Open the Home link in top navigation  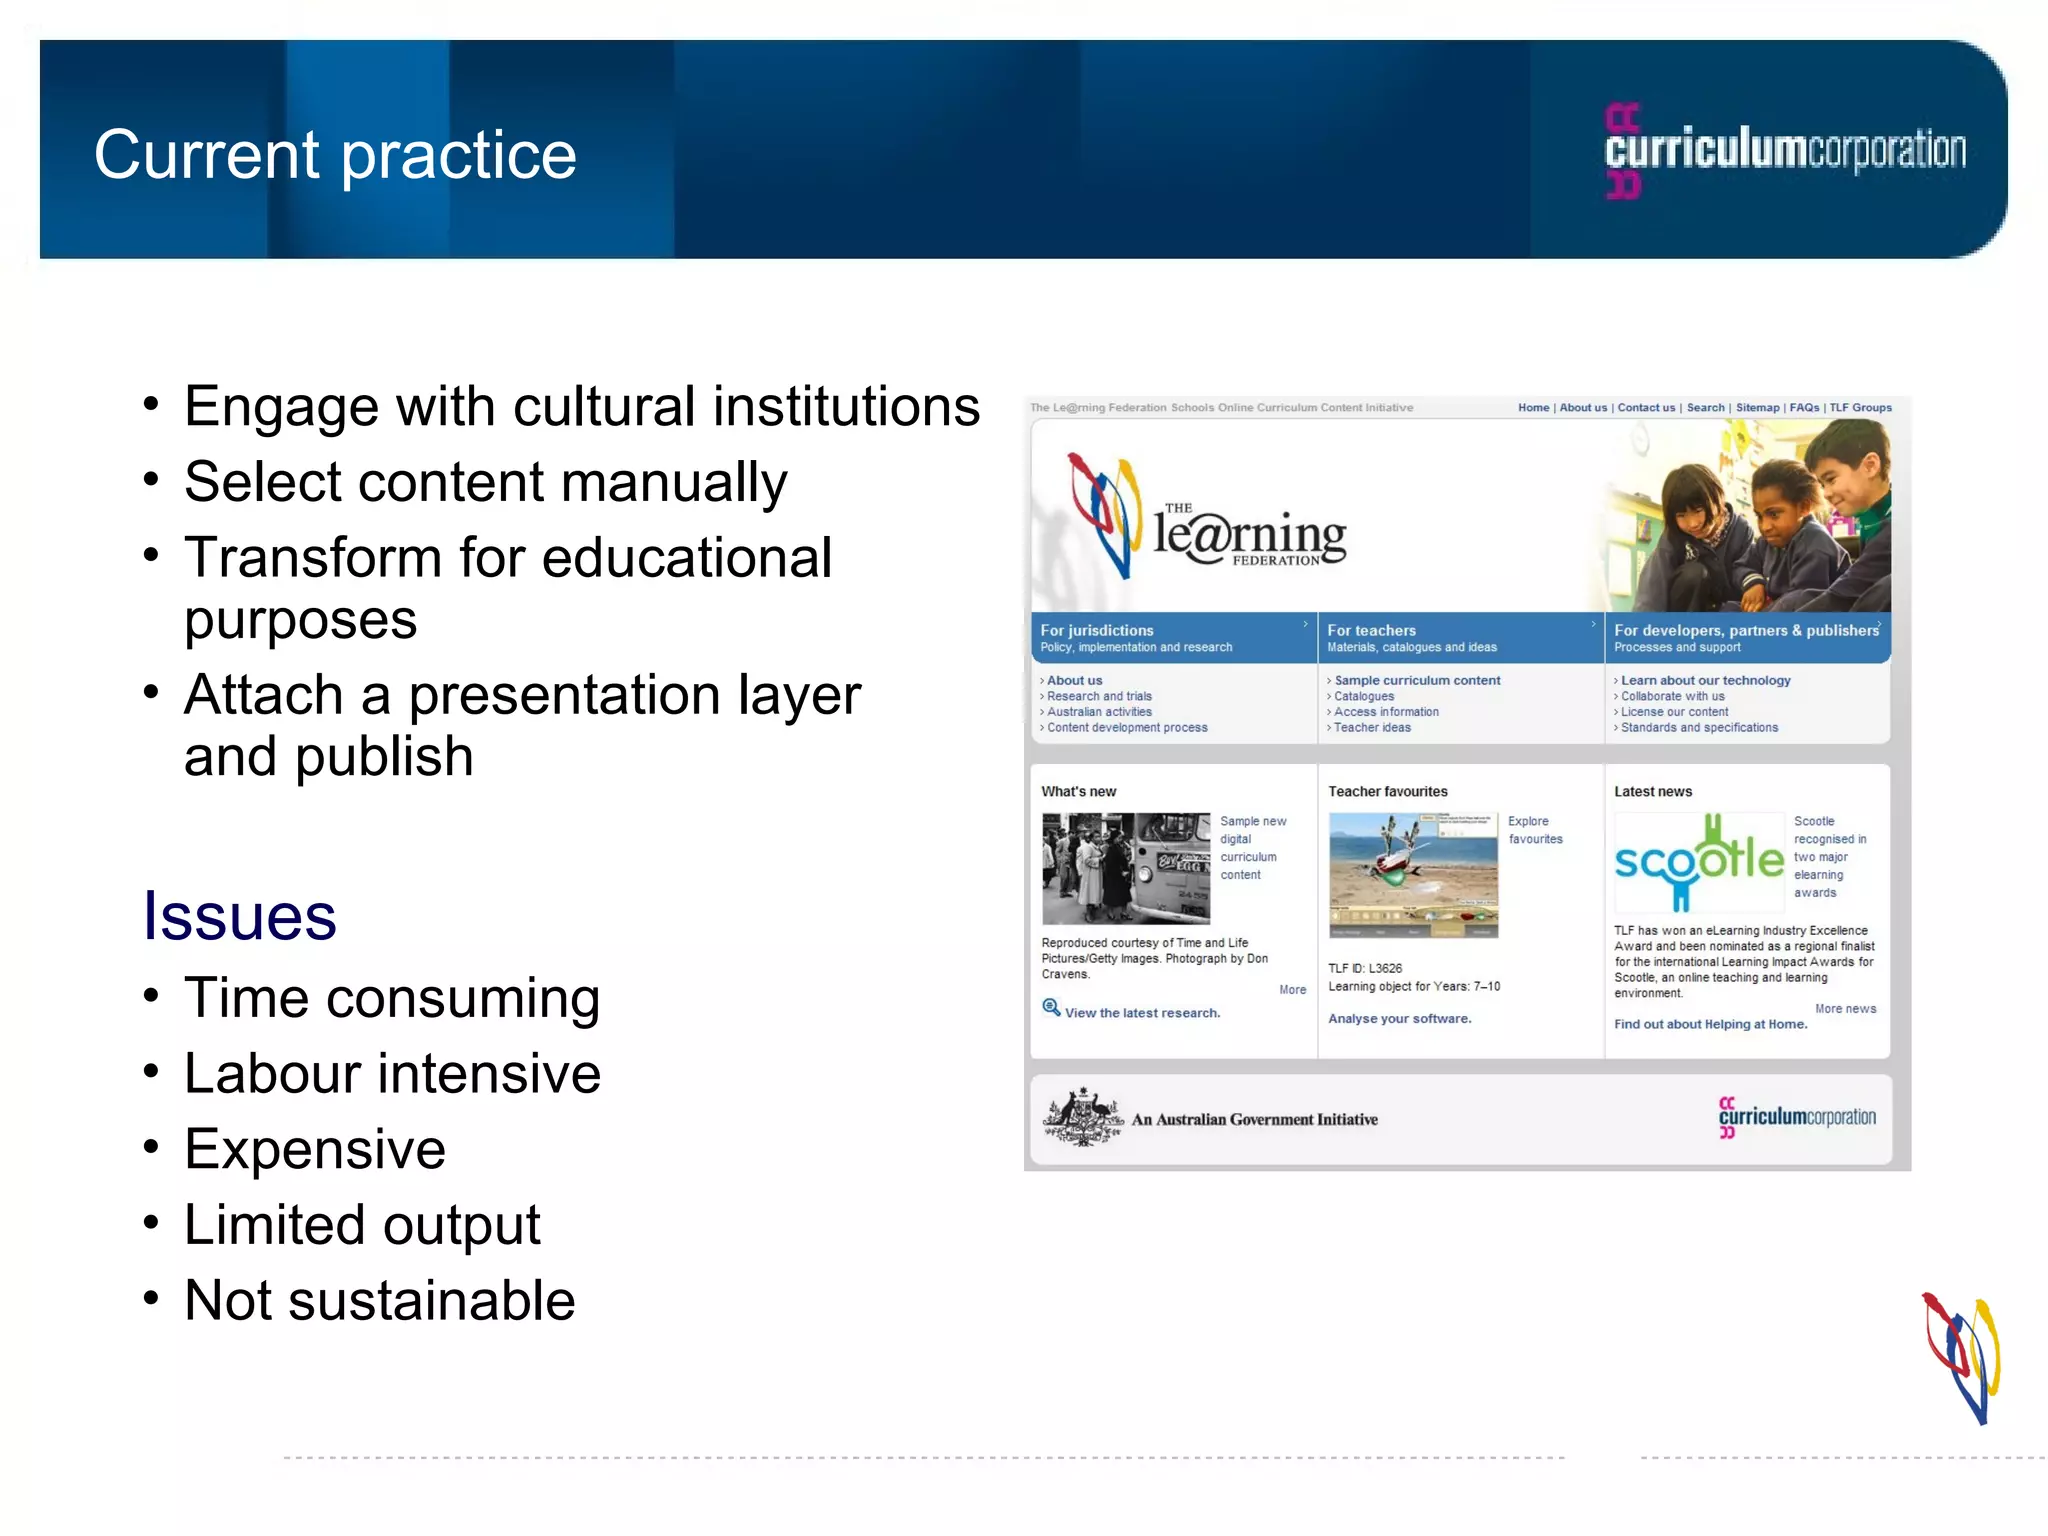pyautogui.click(x=1533, y=408)
